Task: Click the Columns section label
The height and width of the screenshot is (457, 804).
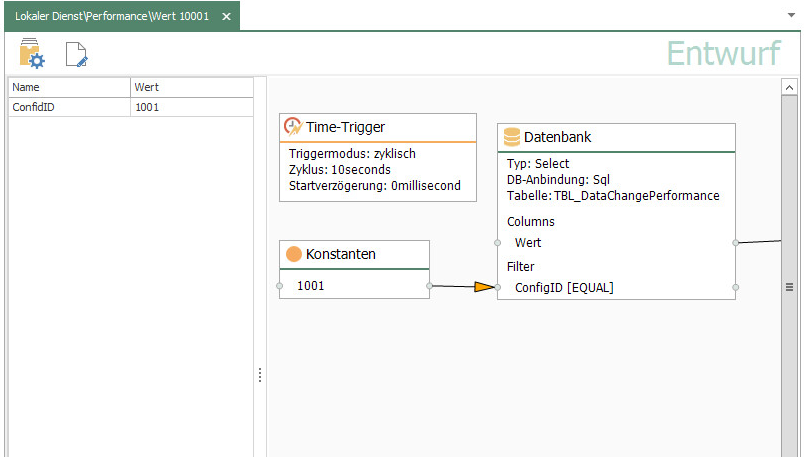Action: [531, 222]
